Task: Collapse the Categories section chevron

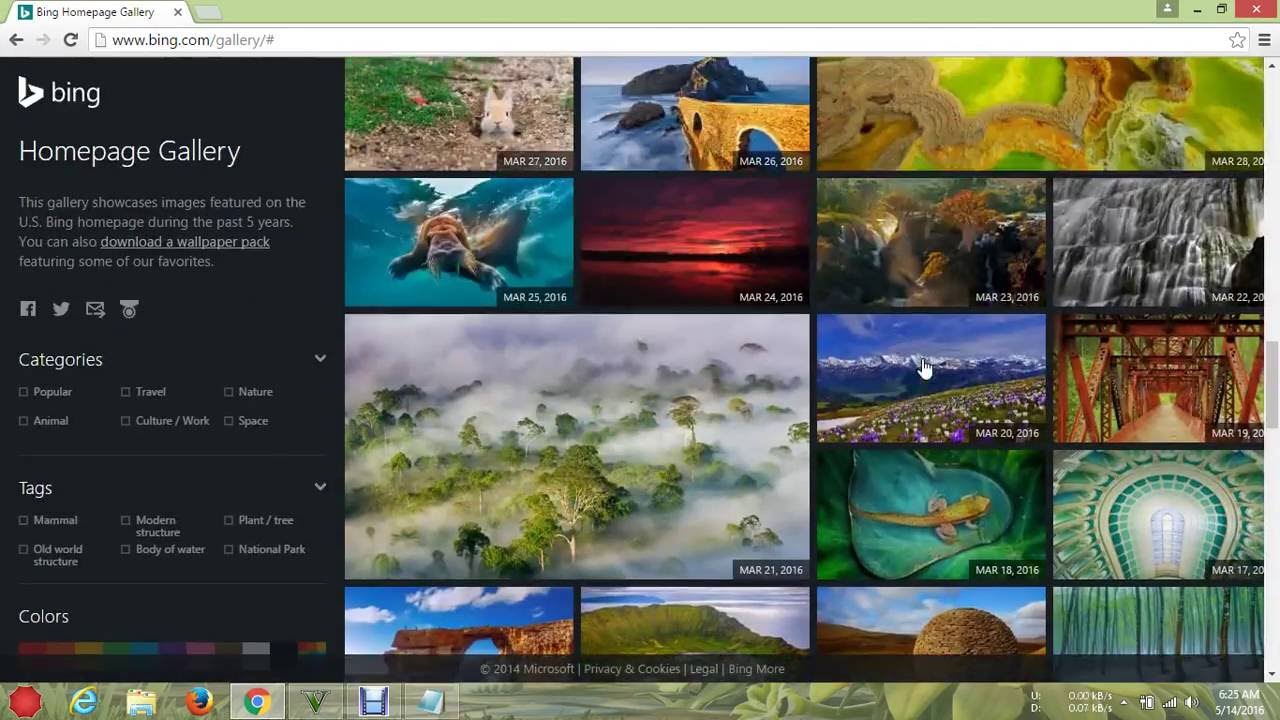Action: tap(320, 358)
